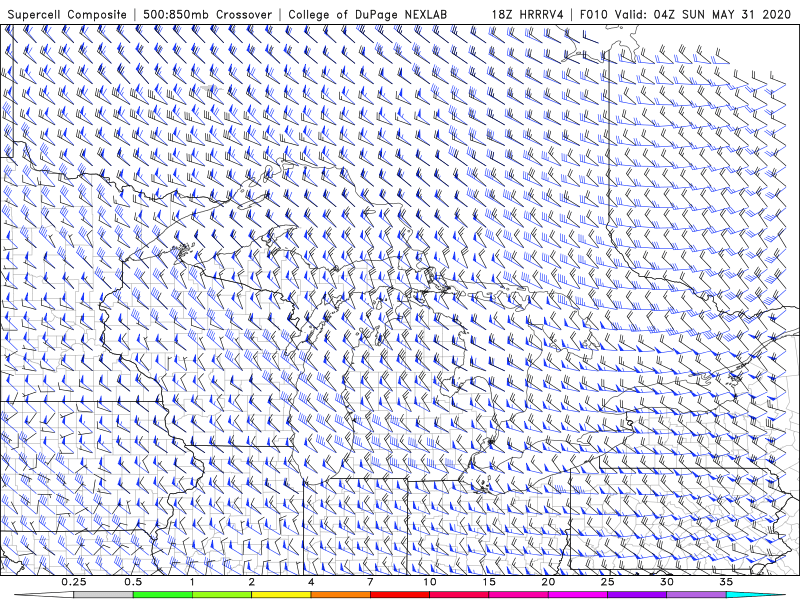
Task: Click the legend value 30 label
Action: point(667,582)
